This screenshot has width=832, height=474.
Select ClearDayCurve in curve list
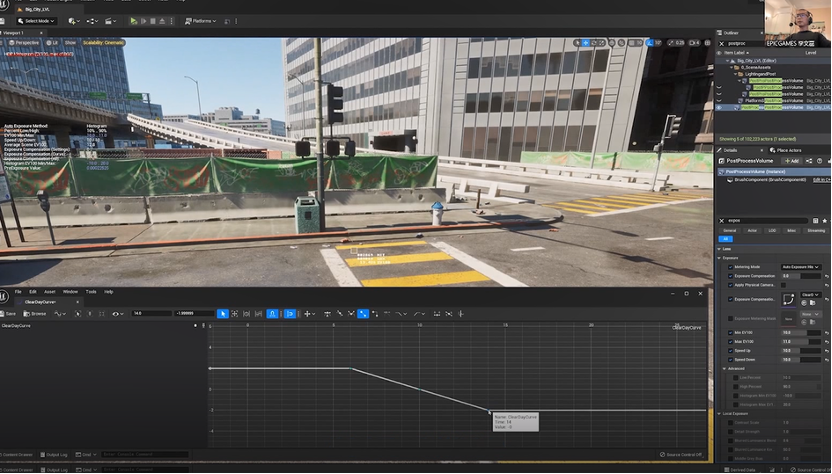click(x=16, y=326)
